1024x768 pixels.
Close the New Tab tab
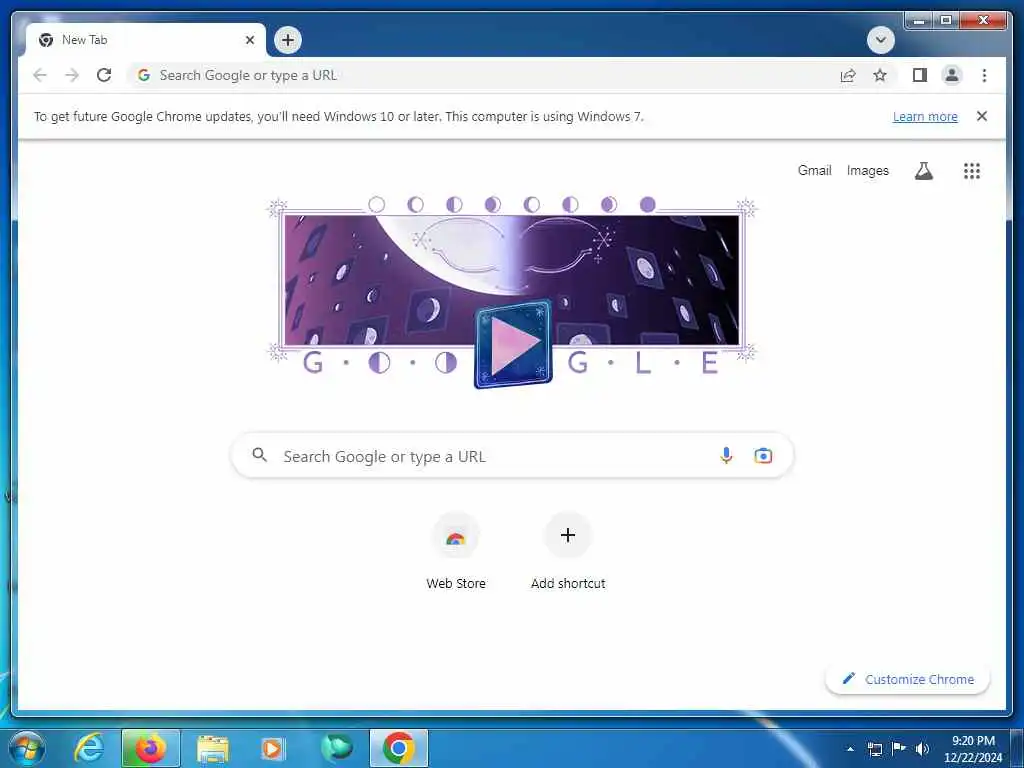pyautogui.click(x=249, y=40)
